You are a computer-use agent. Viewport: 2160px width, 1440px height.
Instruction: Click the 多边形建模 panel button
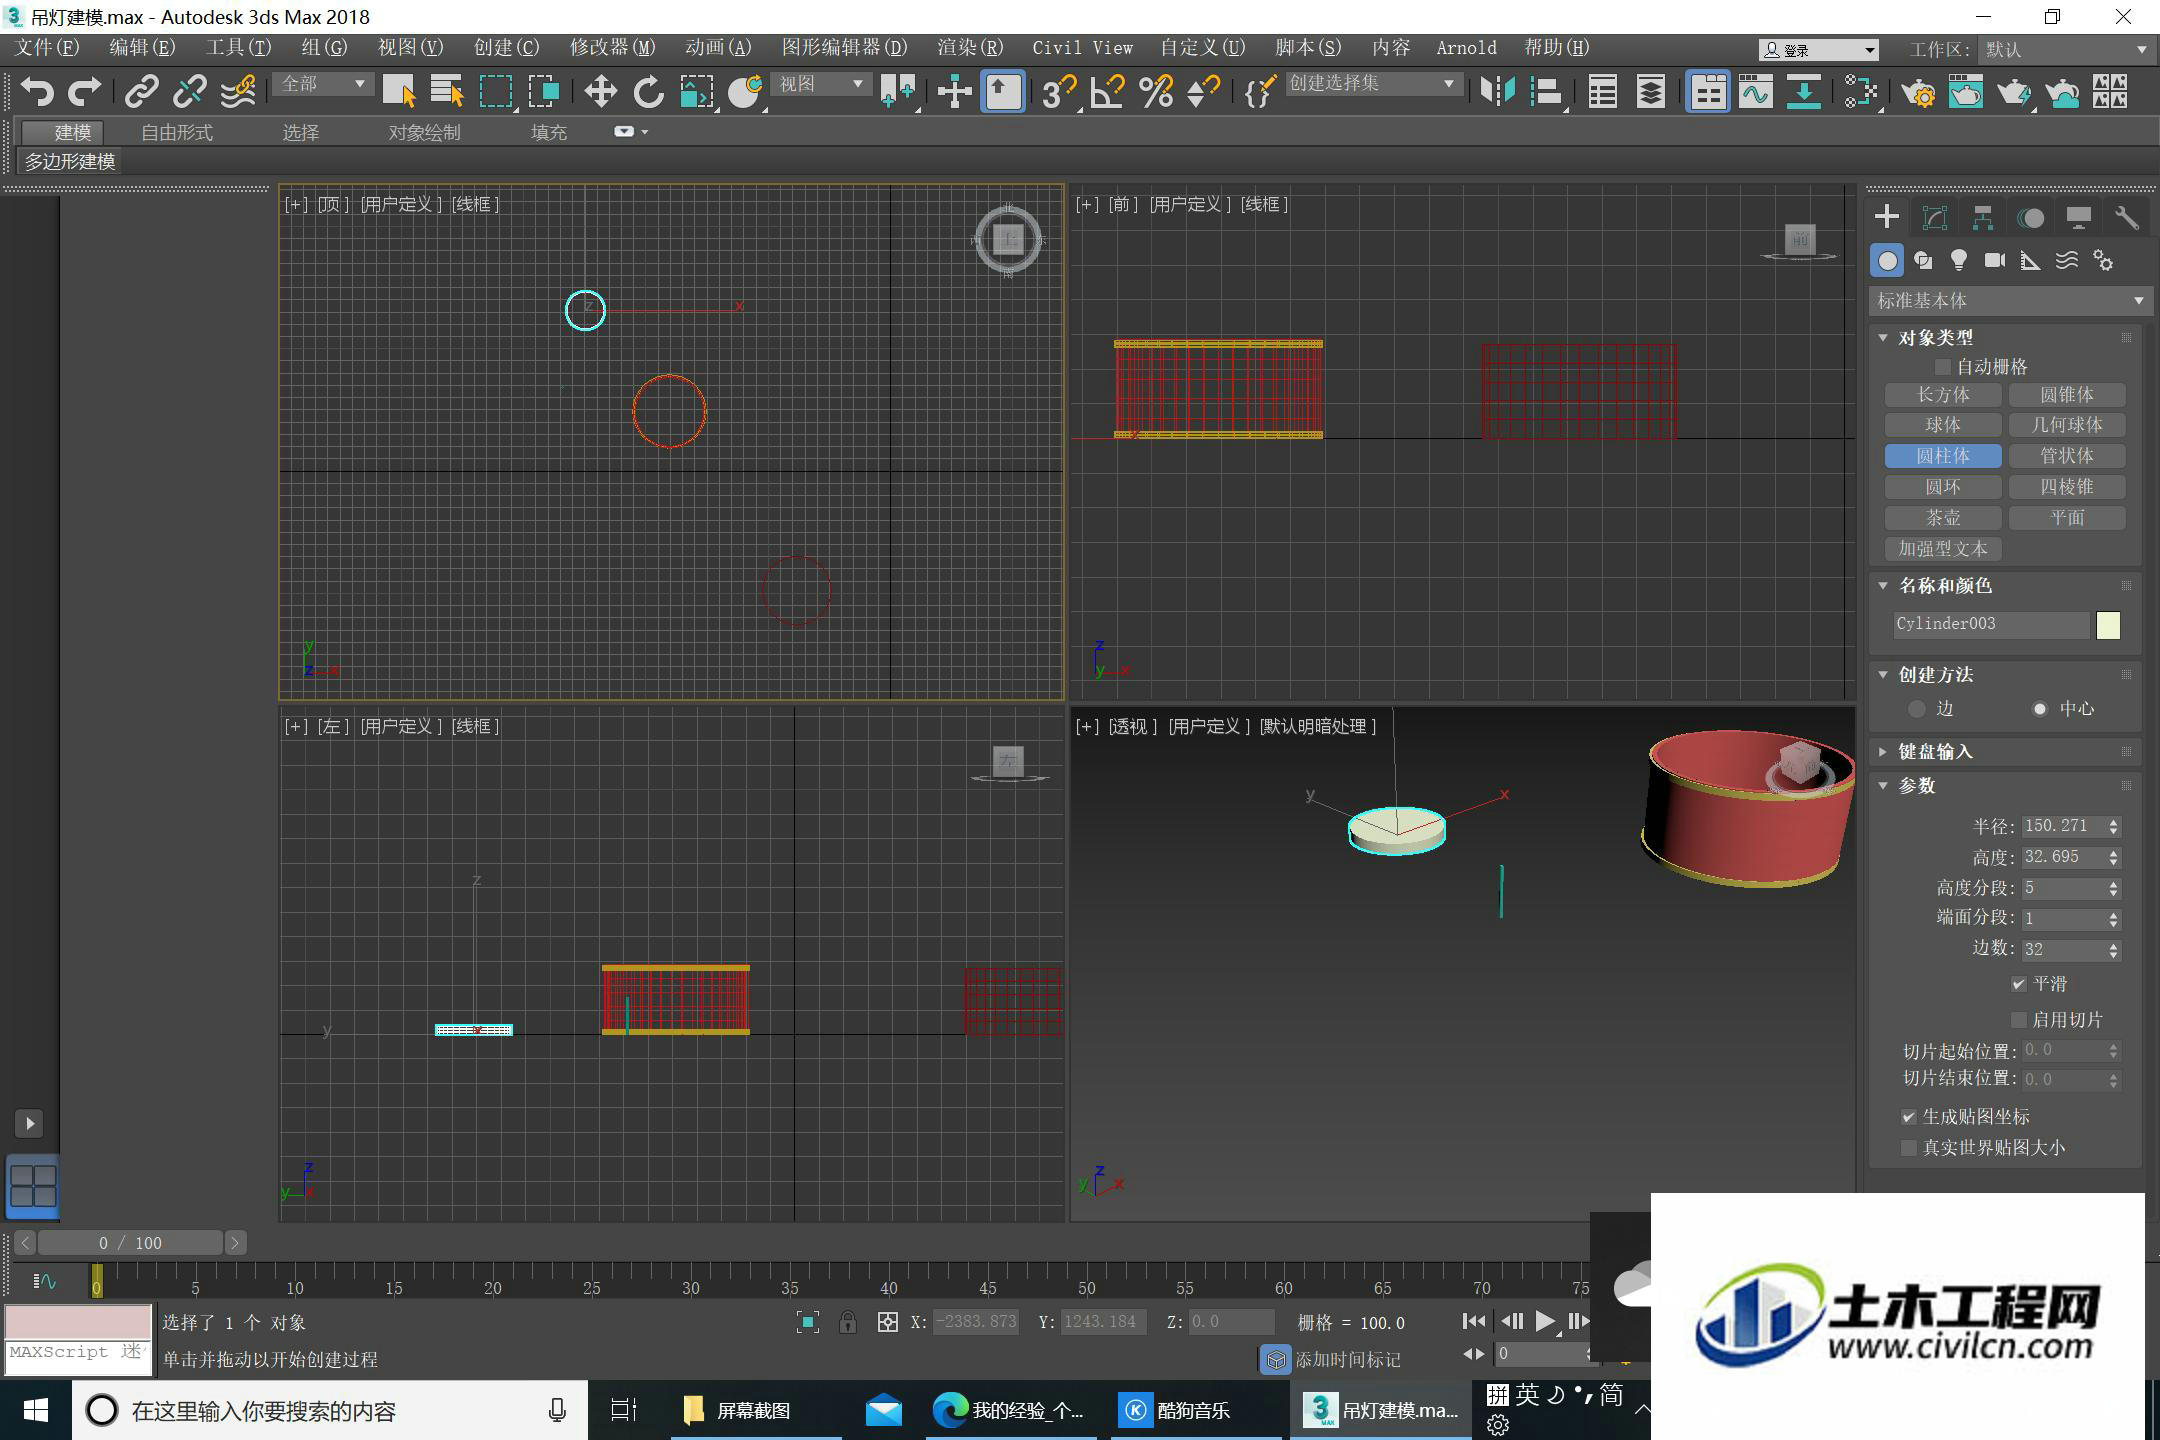(70, 162)
